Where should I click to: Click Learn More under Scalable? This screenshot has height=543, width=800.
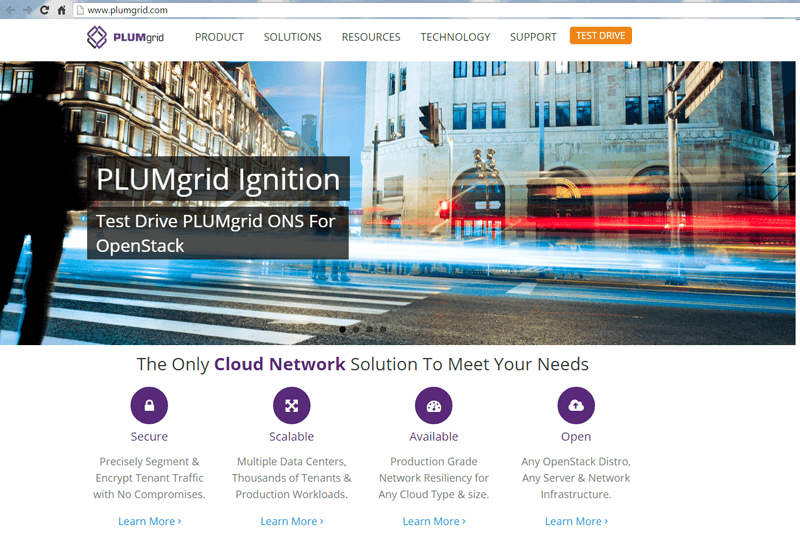point(292,522)
